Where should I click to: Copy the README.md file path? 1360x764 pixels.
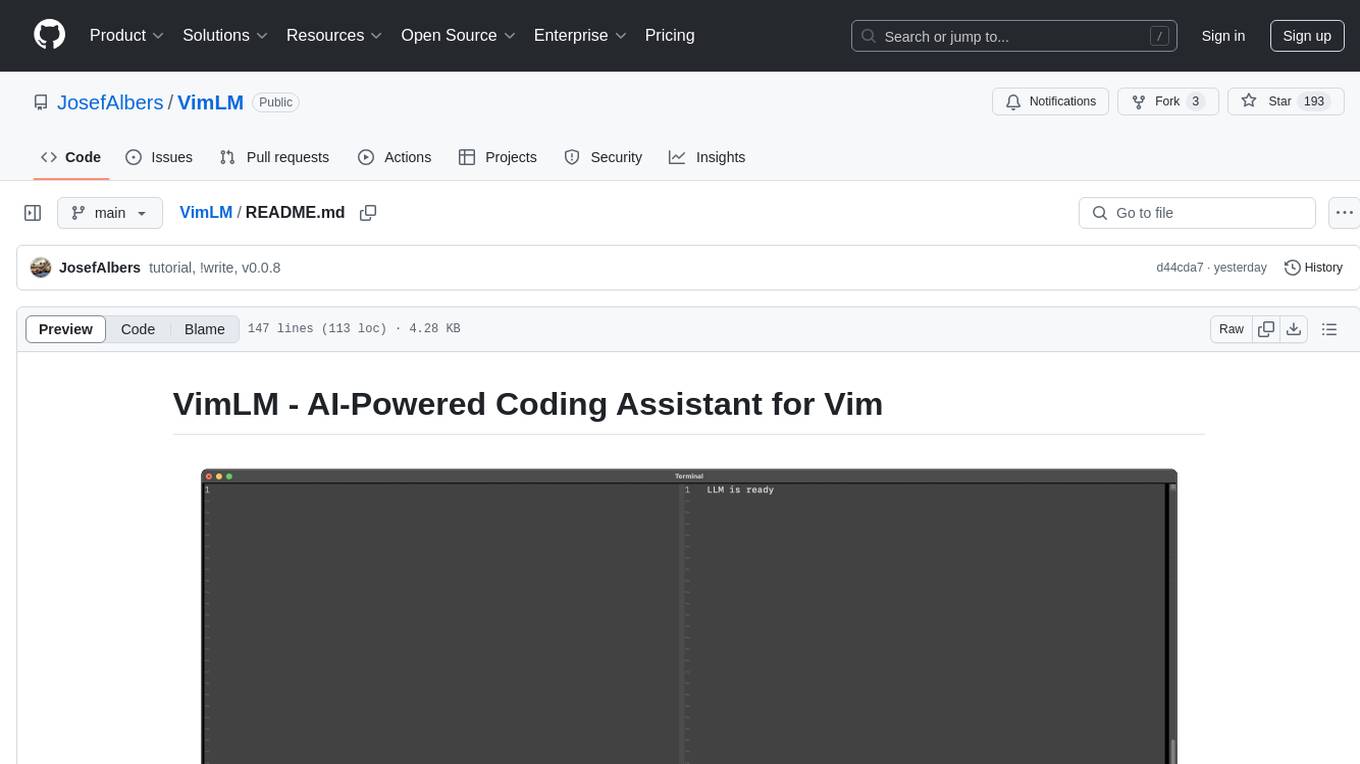pyautogui.click(x=368, y=213)
